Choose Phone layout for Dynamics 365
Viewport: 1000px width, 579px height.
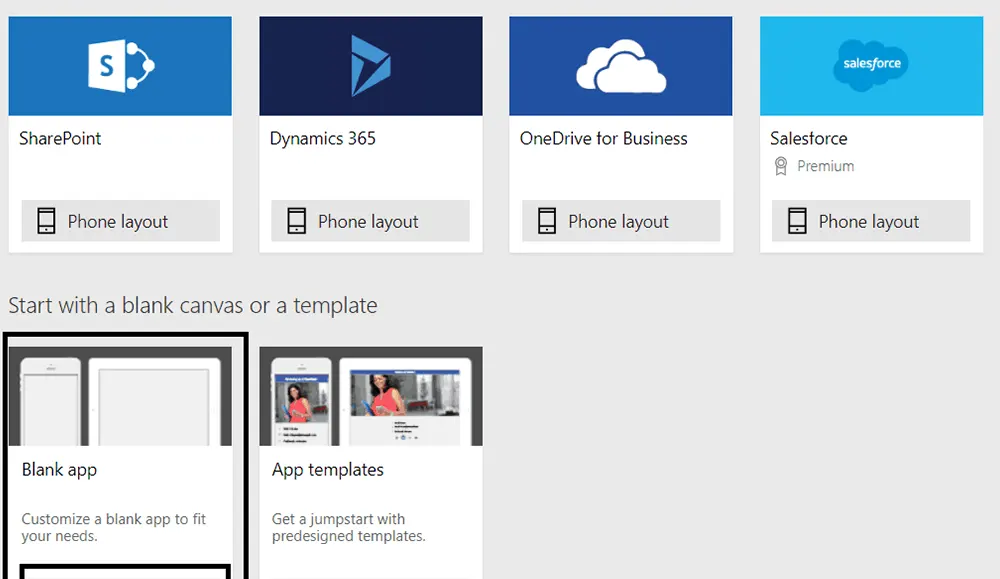point(371,221)
